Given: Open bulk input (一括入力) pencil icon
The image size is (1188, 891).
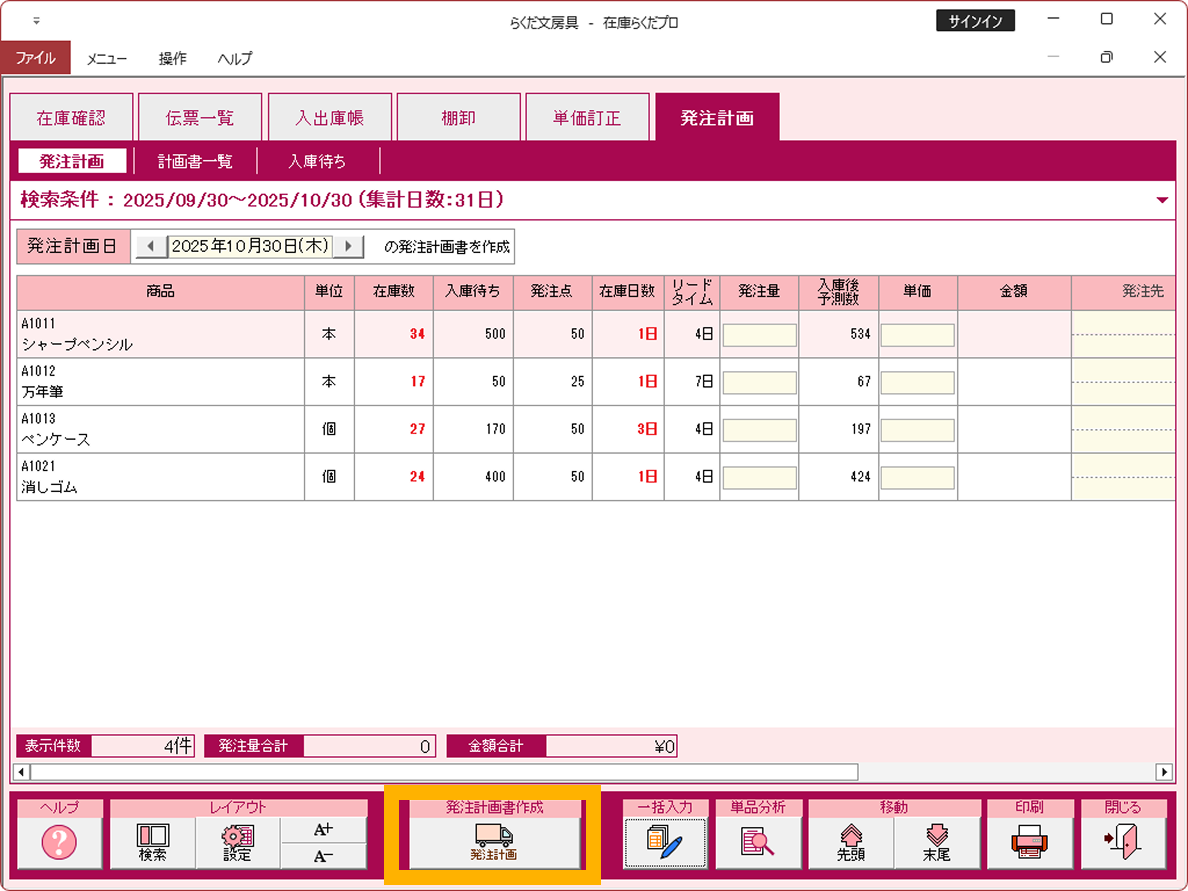Looking at the screenshot, I should tap(665, 843).
